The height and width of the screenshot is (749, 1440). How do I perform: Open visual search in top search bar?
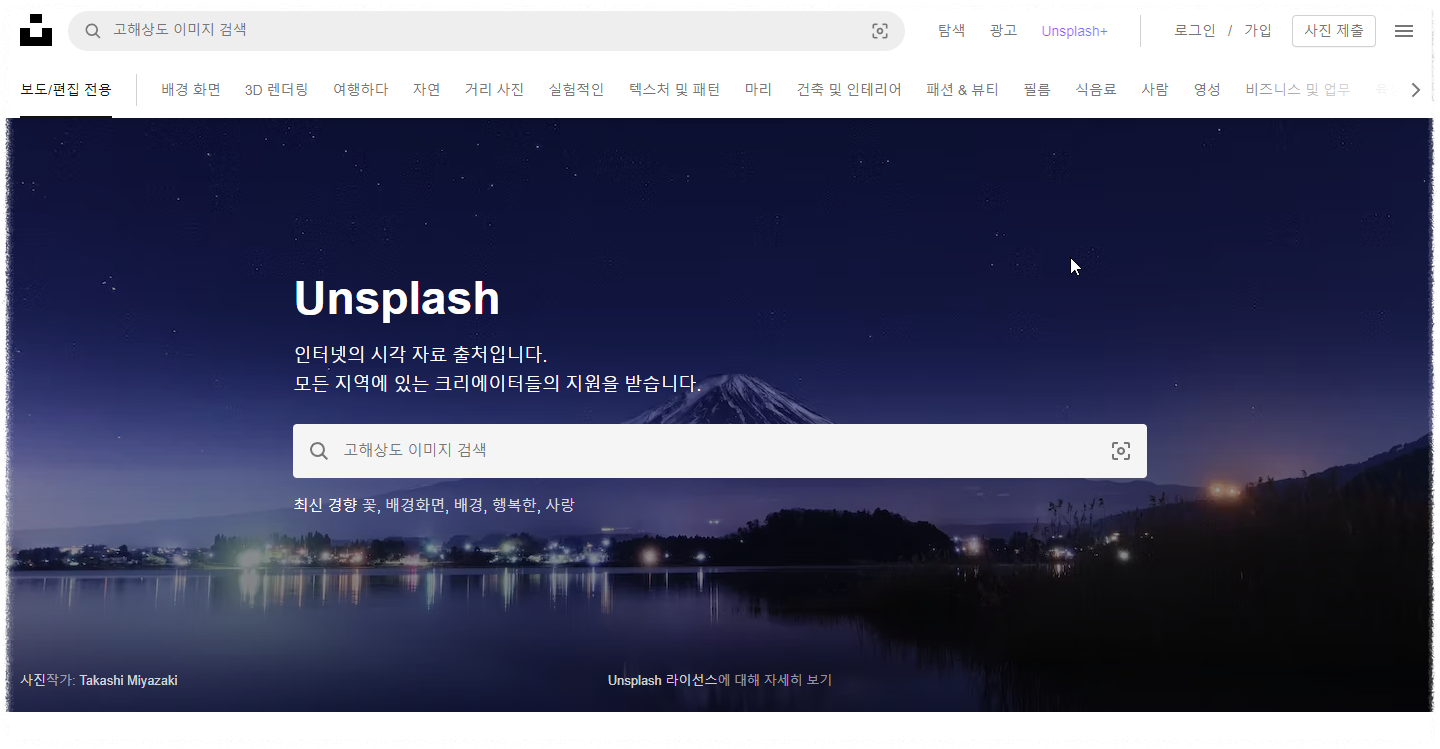pos(880,31)
